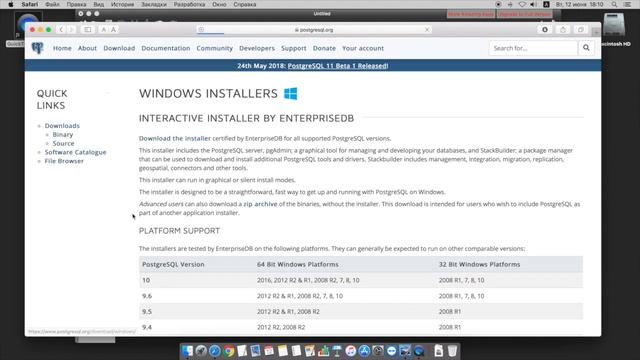Open the Documentation nav link
The height and width of the screenshot is (360, 640).
point(166,48)
